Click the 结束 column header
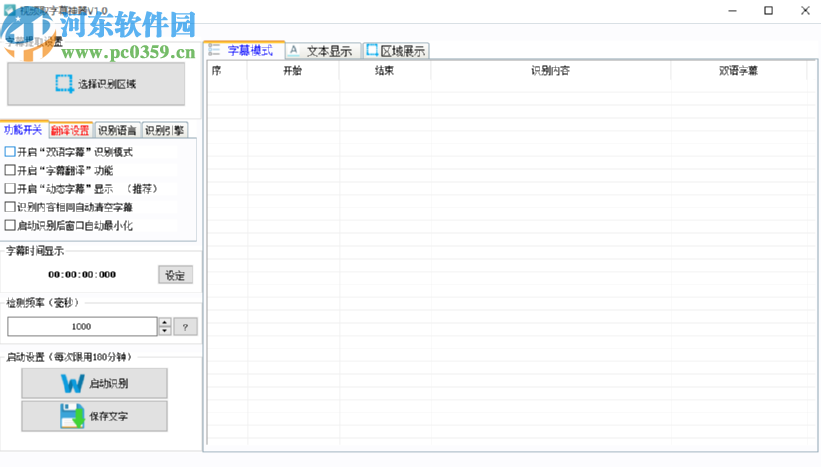This screenshot has width=821, height=467. pos(384,71)
